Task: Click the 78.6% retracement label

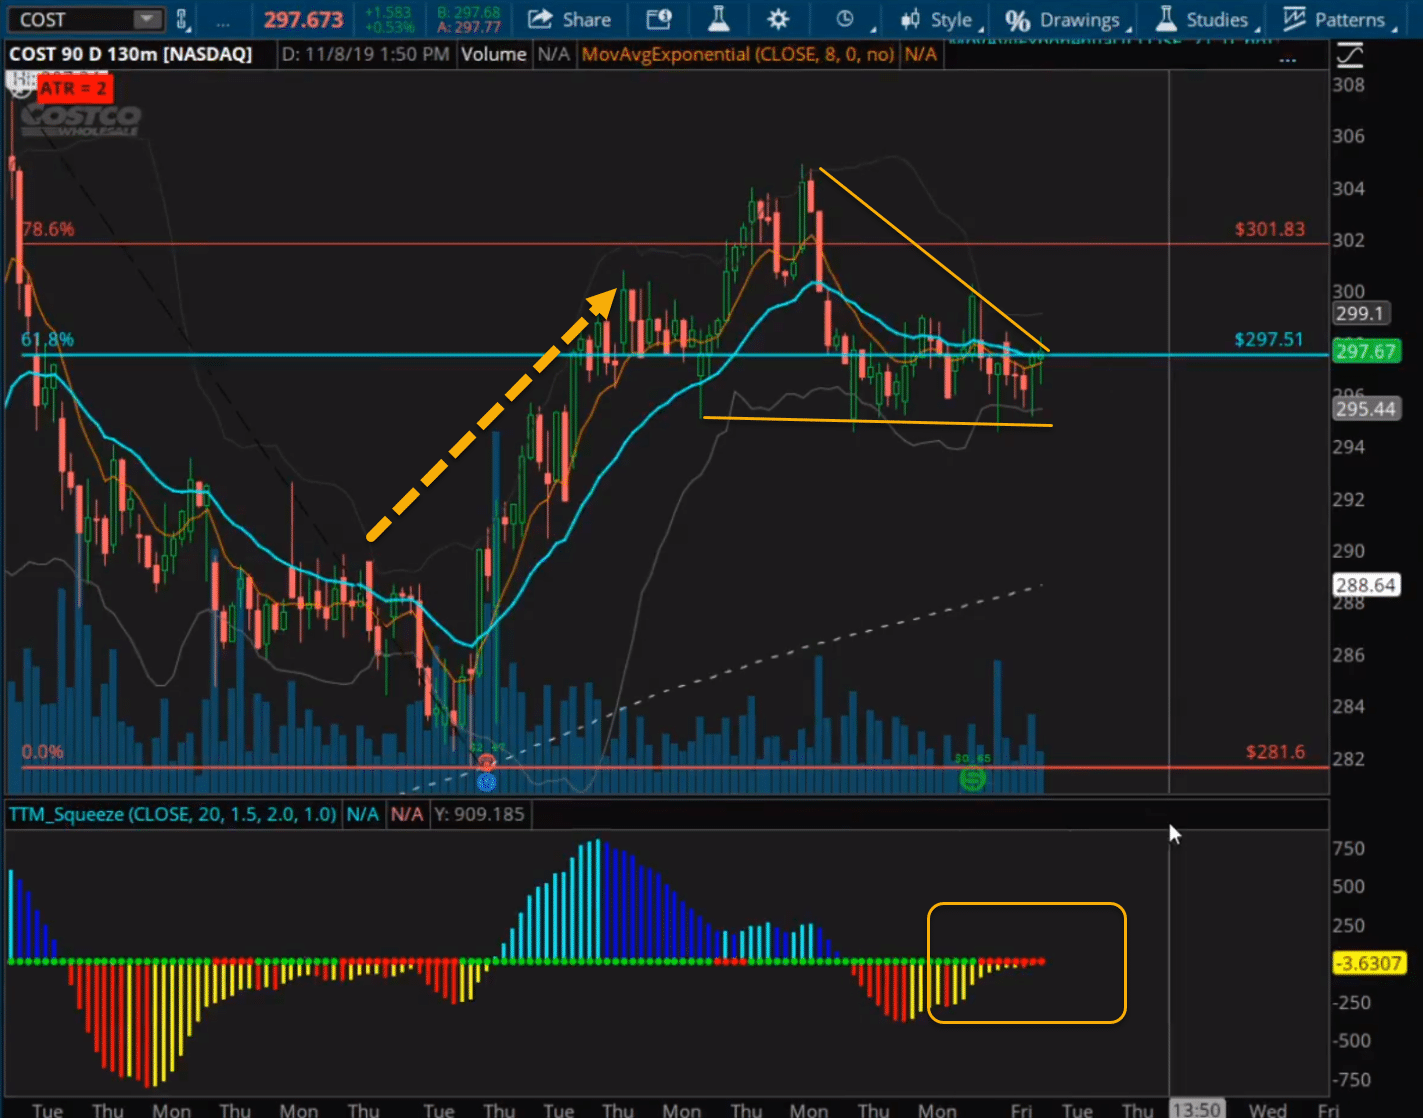Action: [x=48, y=229]
